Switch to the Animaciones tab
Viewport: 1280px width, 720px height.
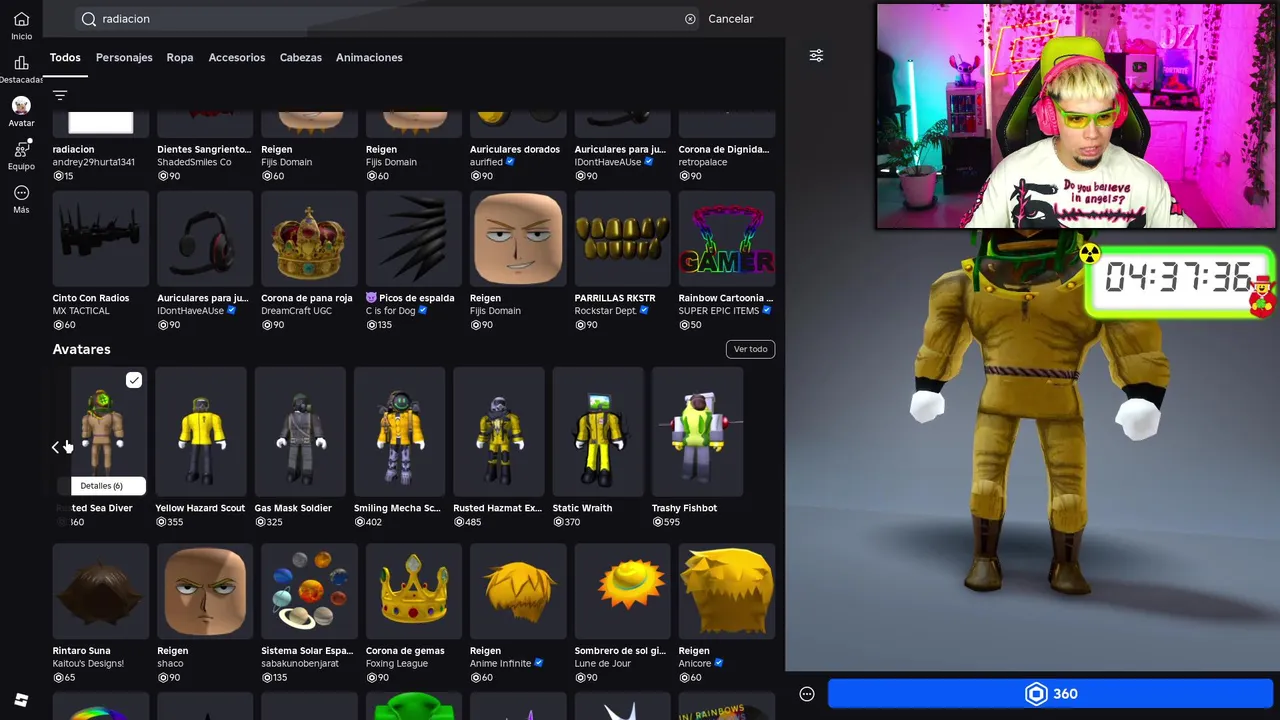coord(369,57)
